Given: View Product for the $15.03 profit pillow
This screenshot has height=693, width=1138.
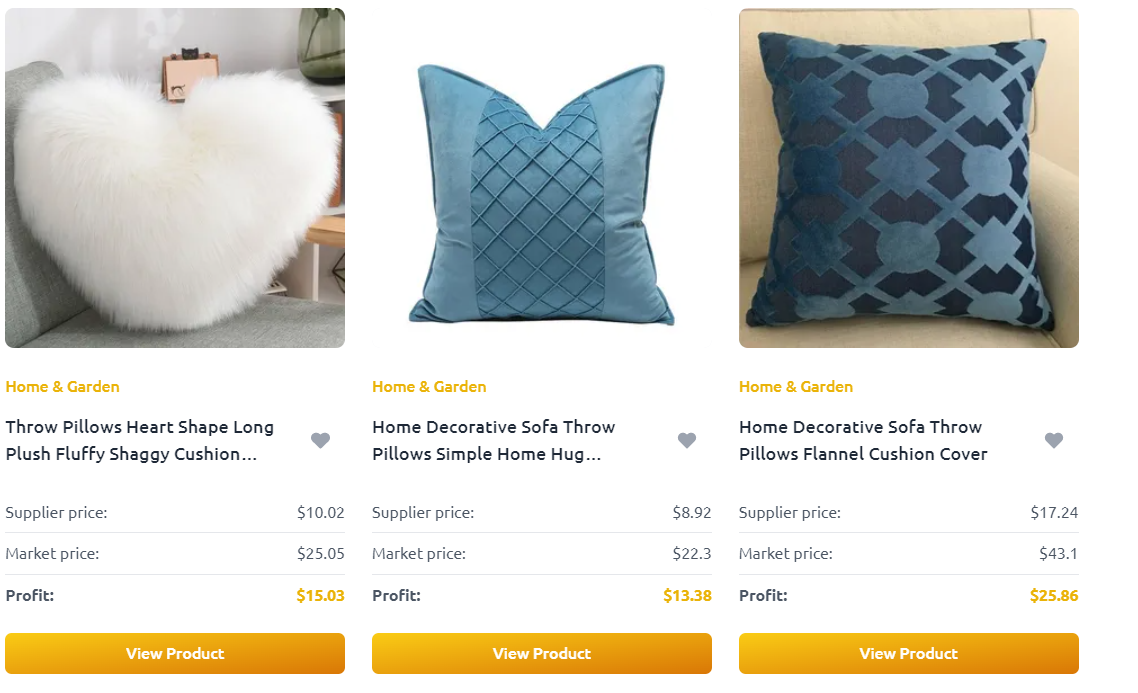Looking at the screenshot, I should 175,653.
